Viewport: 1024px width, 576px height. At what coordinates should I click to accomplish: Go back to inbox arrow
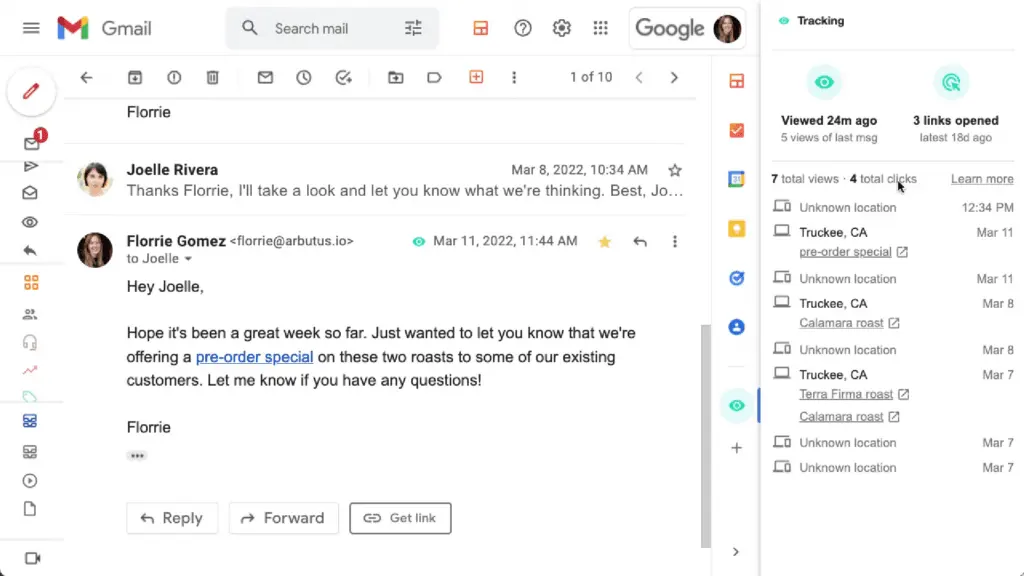[86, 78]
